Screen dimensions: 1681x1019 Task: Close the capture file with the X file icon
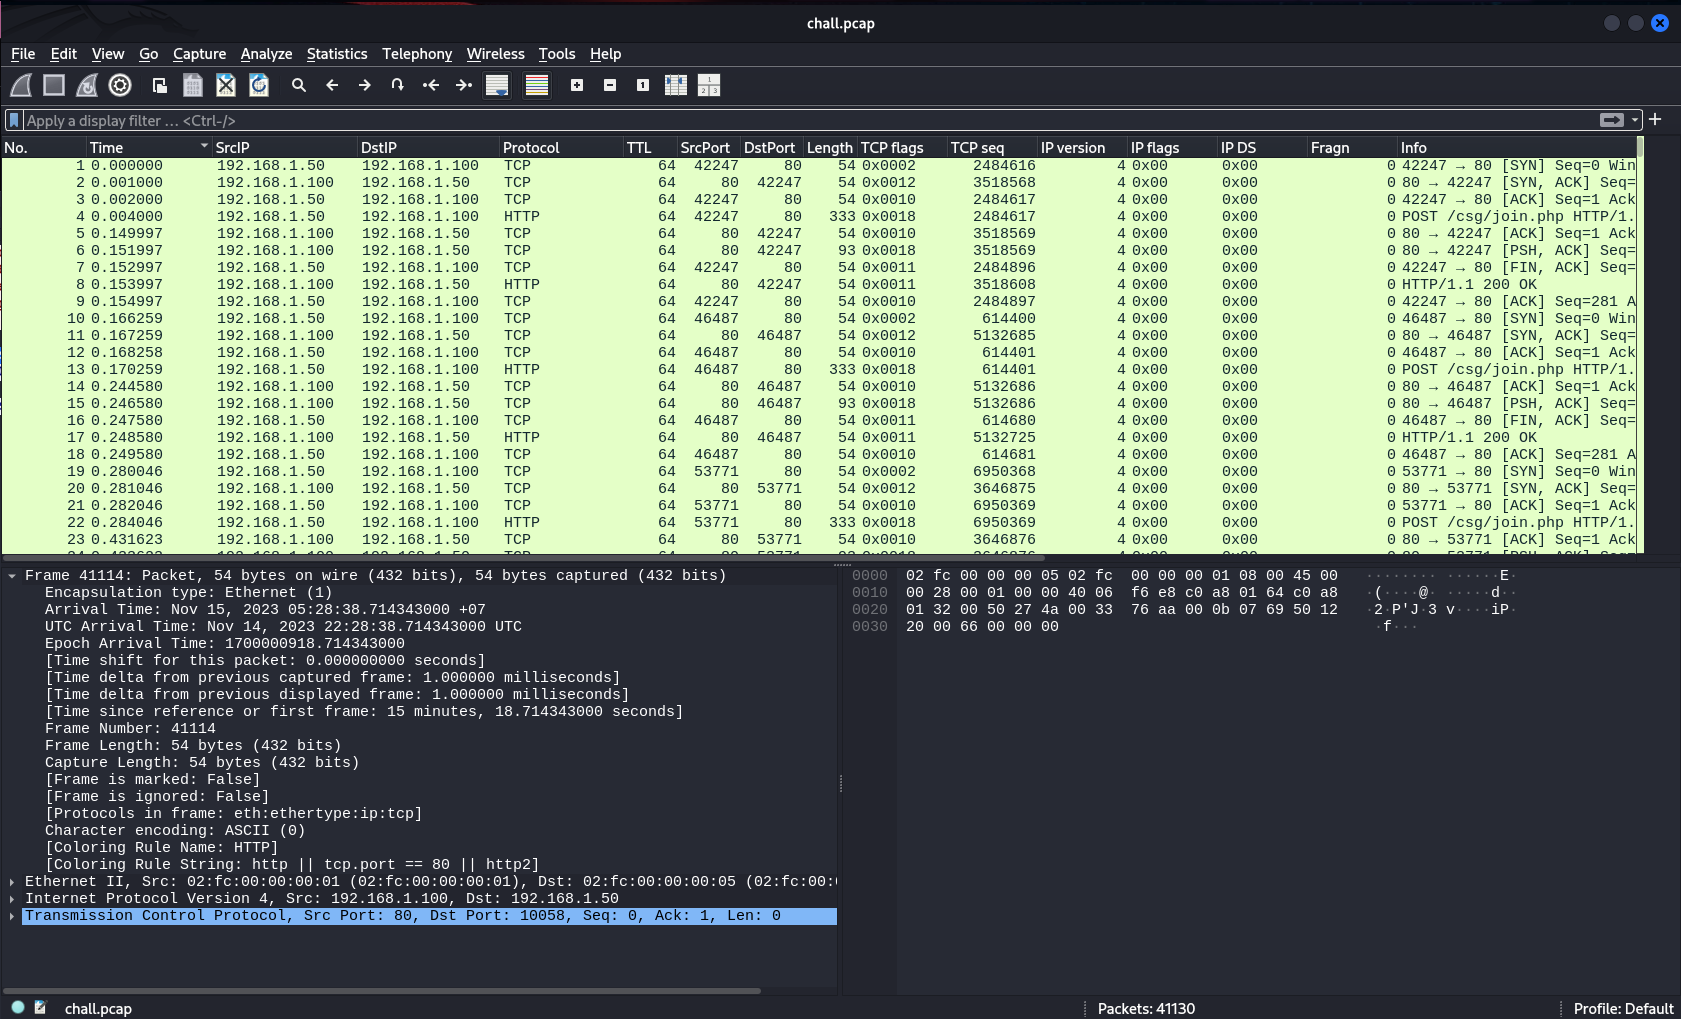point(226,85)
